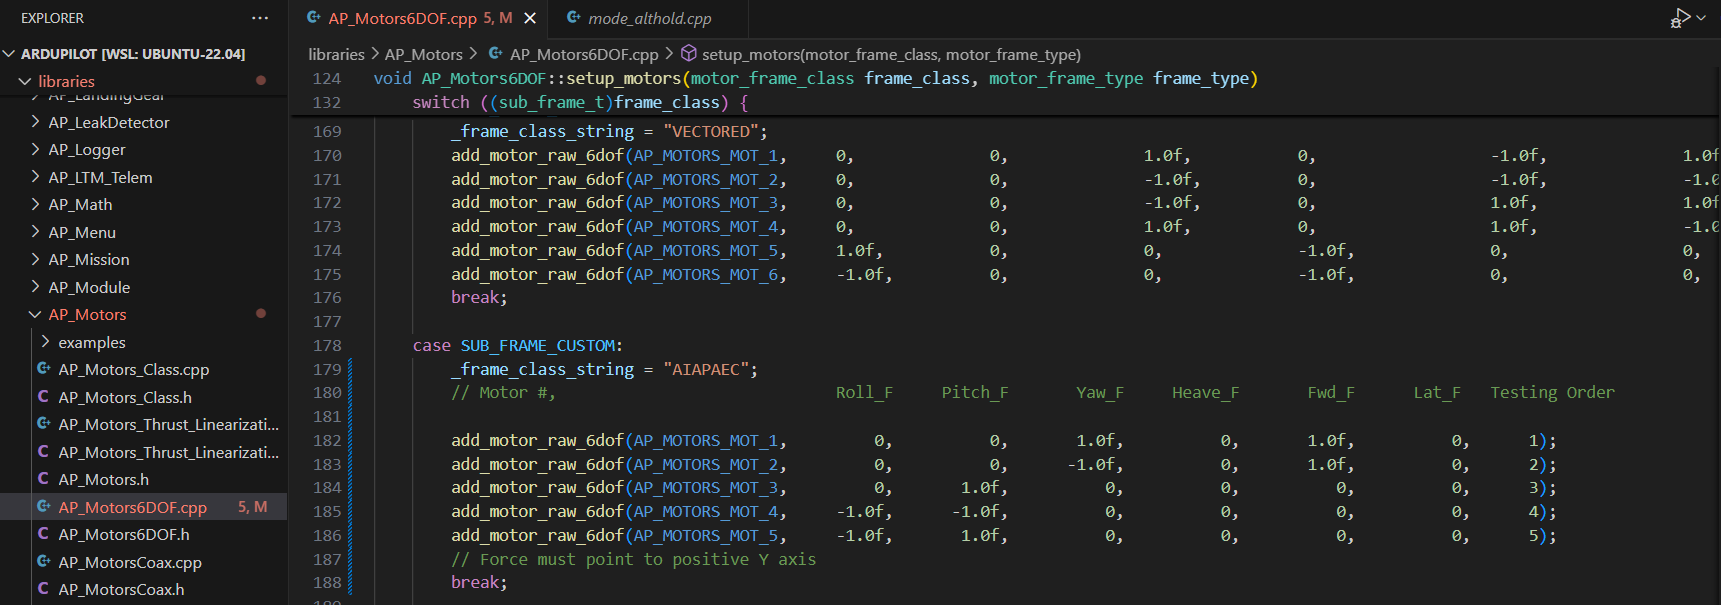Click the modified dot beside libraries folder
Screen dimensions: 1721x605
click(x=261, y=80)
